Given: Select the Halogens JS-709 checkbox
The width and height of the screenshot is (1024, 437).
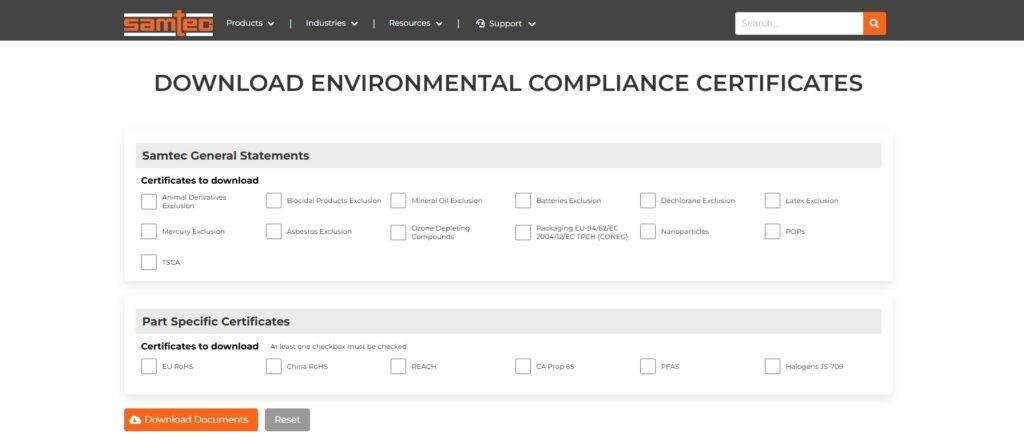Looking at the screenshot, I should click(x=773, y=366).
